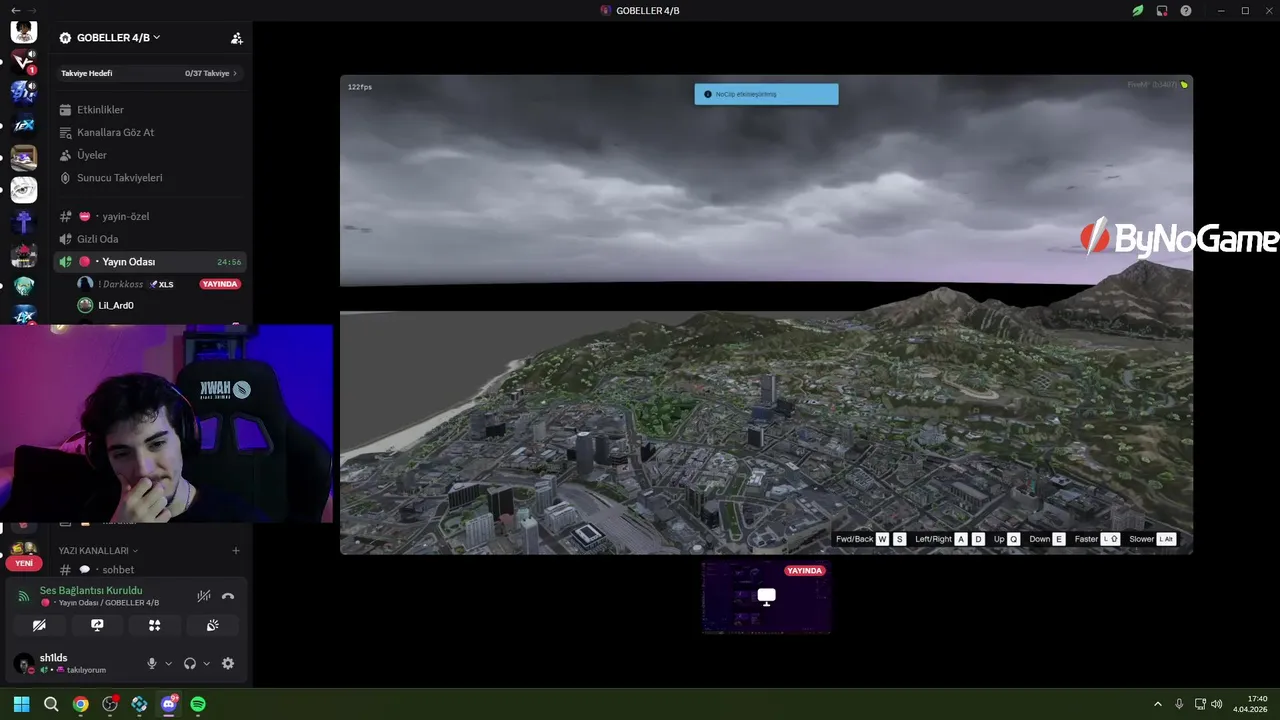Select the sneaker photo server icon

(x=24, y=157)
